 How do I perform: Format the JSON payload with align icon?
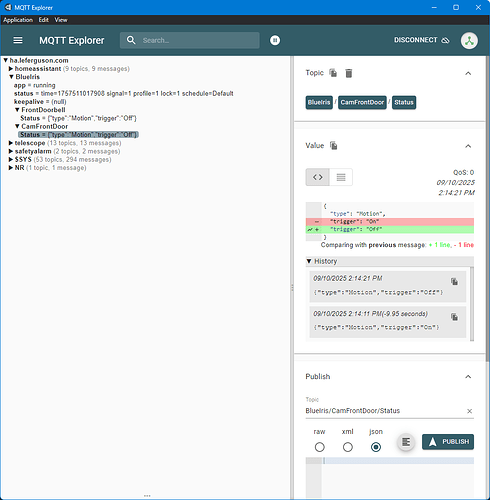click(406, 442)
